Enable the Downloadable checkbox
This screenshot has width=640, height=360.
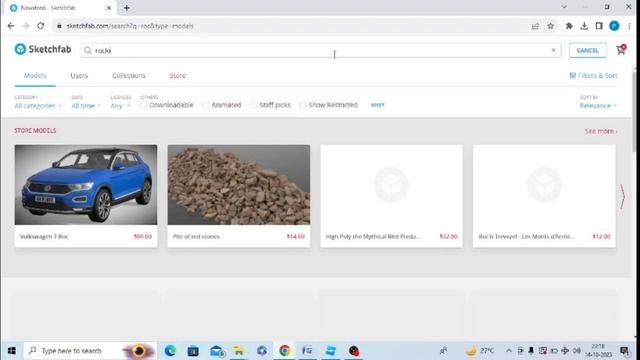click(x=143, y=105)
